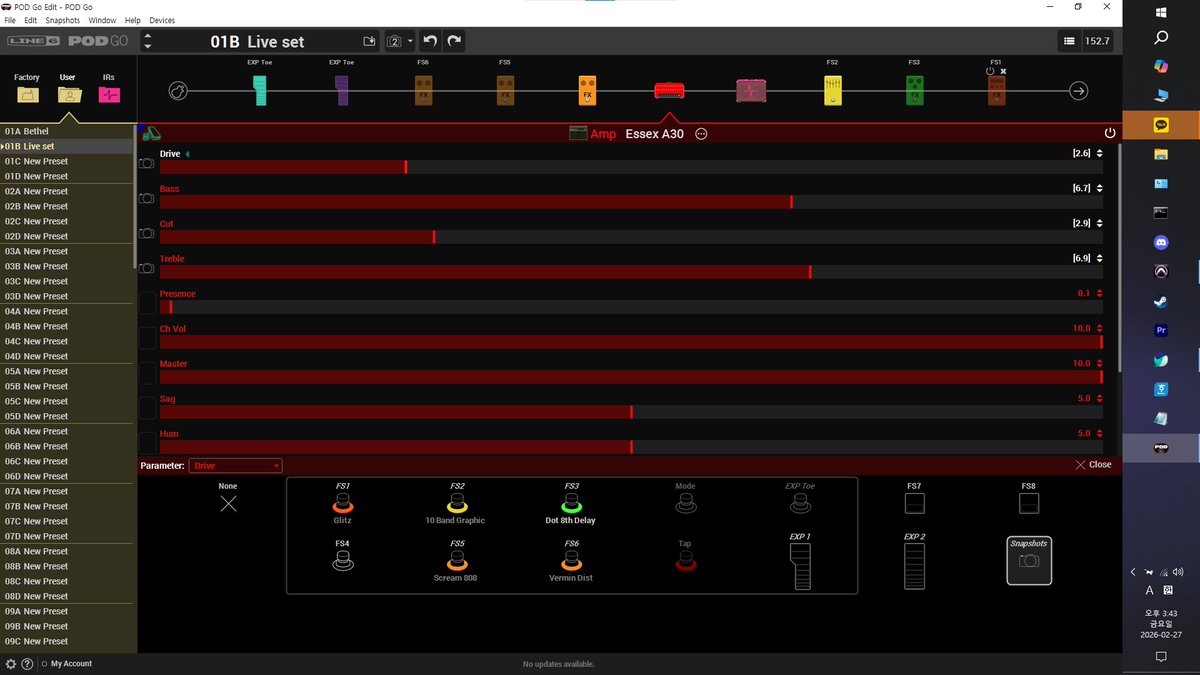Open the Snapshots menu
The width and height of the screenshot is (1200, 675).
[63, 20]
